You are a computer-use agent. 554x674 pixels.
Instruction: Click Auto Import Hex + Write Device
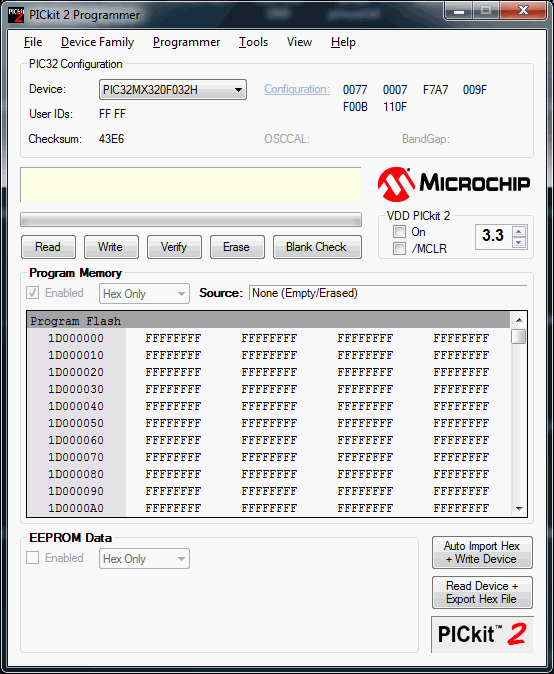click(x=482, y=552)
